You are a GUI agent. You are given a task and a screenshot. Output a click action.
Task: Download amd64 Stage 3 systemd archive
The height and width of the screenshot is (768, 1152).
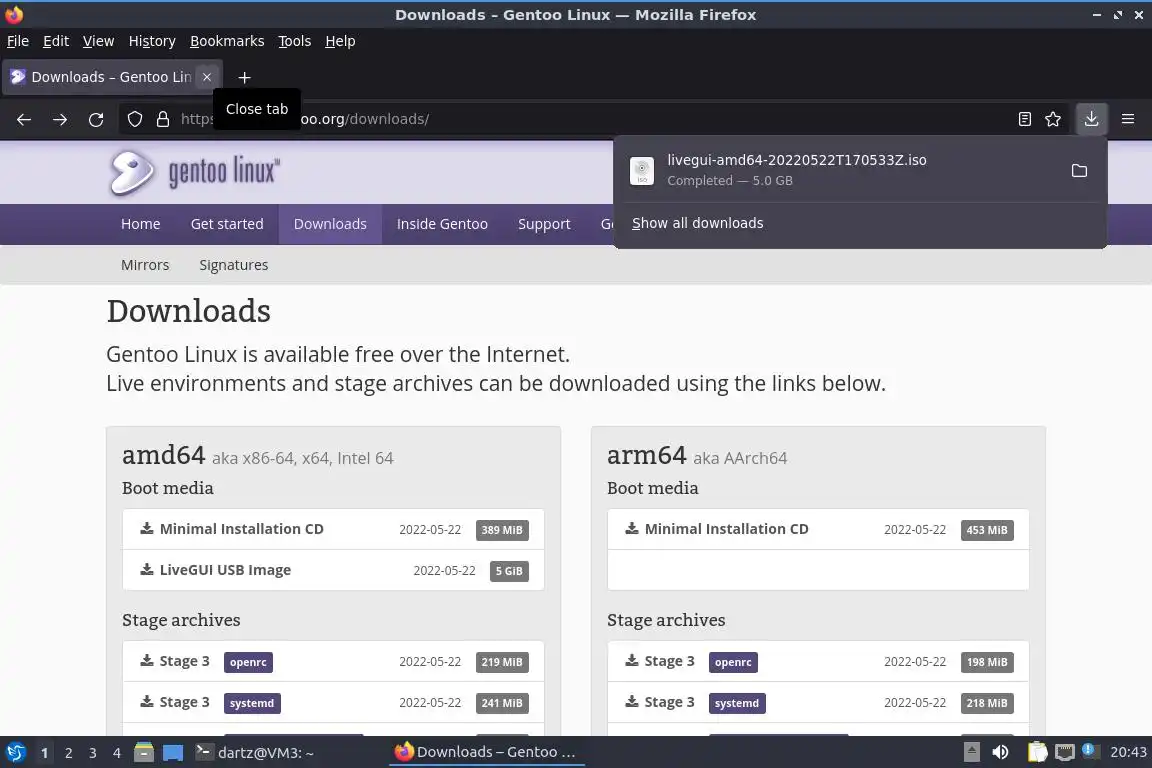[334, 703]
